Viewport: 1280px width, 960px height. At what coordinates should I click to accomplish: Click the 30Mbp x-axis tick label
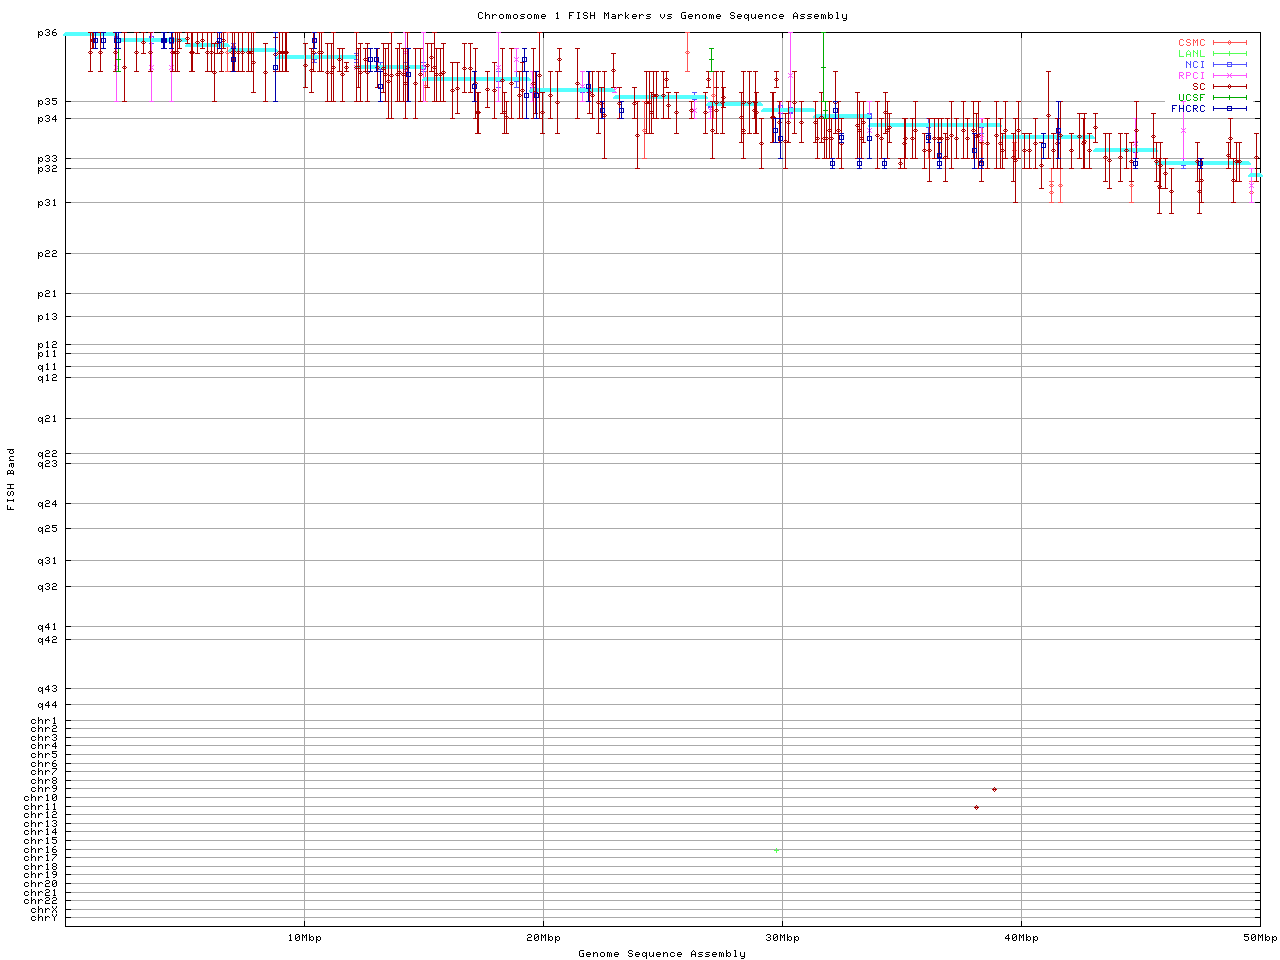pyautogui.click(x=782, y=938)
